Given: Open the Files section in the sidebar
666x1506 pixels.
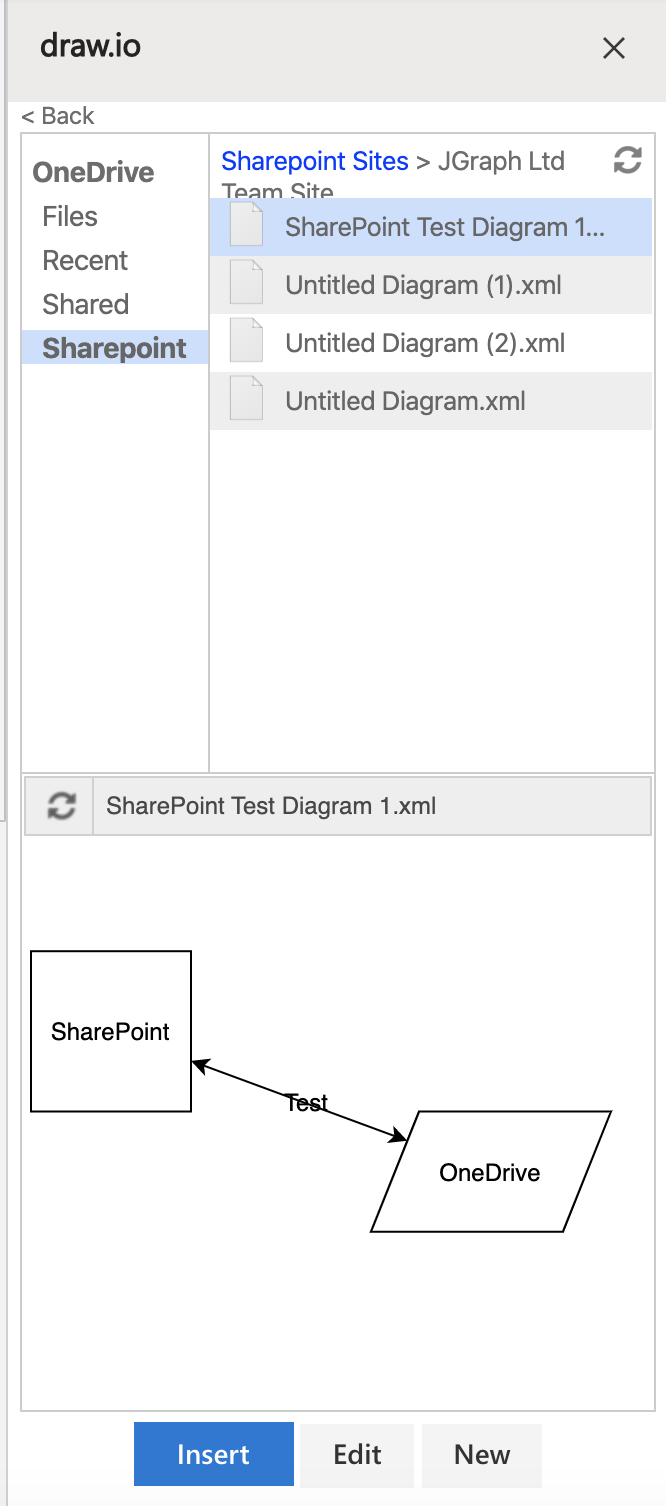Looking at the screenshot, I should (x=69, y=216).
